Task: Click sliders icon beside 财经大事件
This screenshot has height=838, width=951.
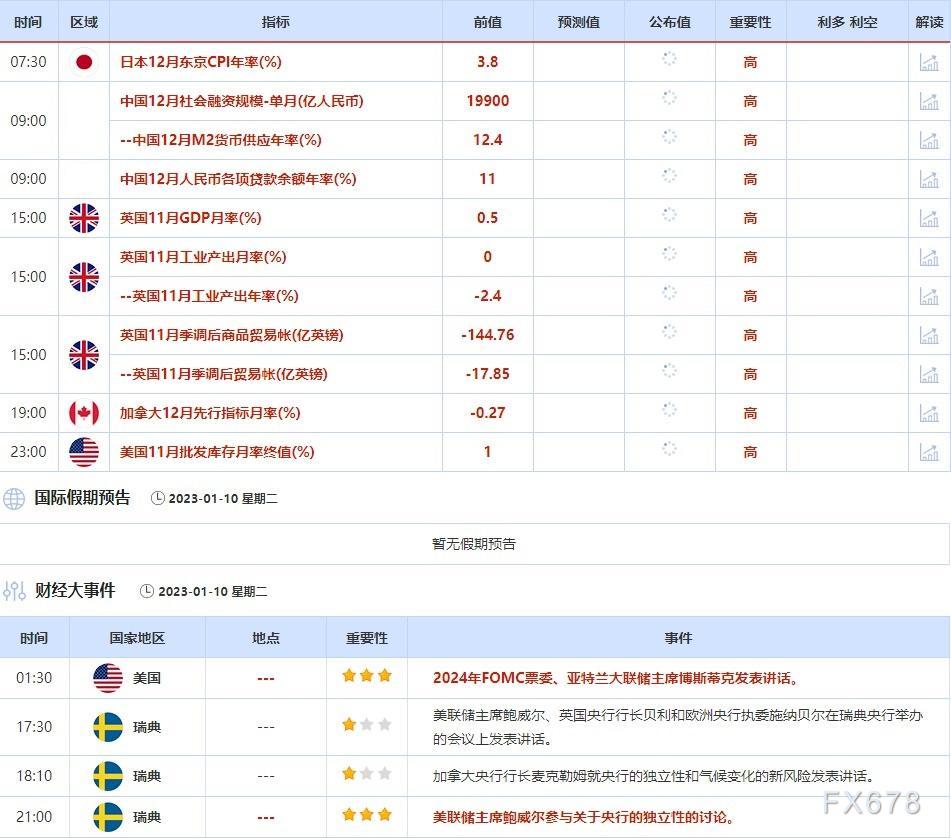Action: (x=14, y=591)
